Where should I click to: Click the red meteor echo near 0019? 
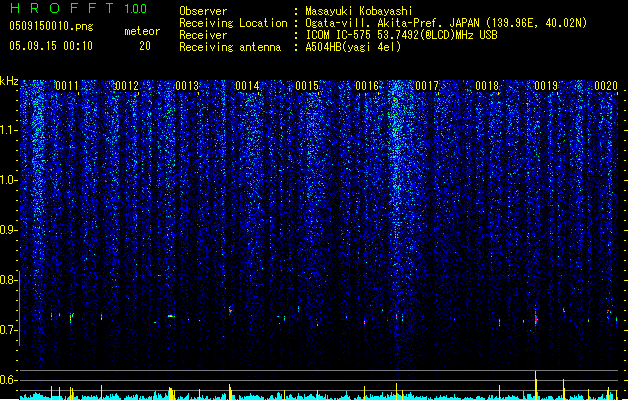536,319
